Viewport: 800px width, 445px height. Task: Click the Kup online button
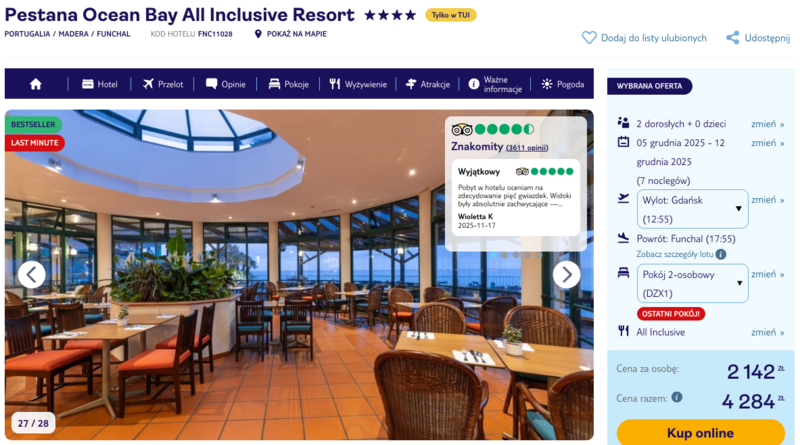(x=701, y=433)
